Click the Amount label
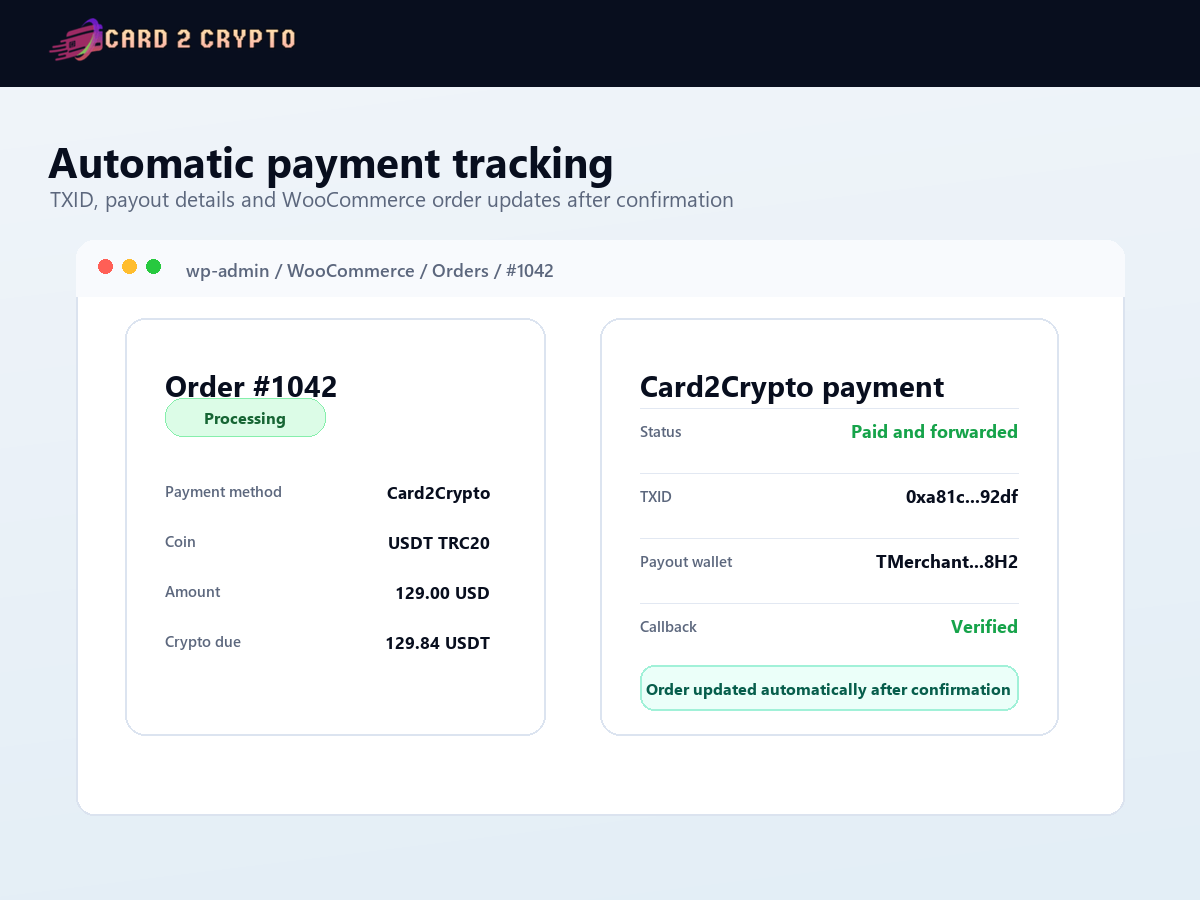This screenshot has width=1200, height=900. 192,592
